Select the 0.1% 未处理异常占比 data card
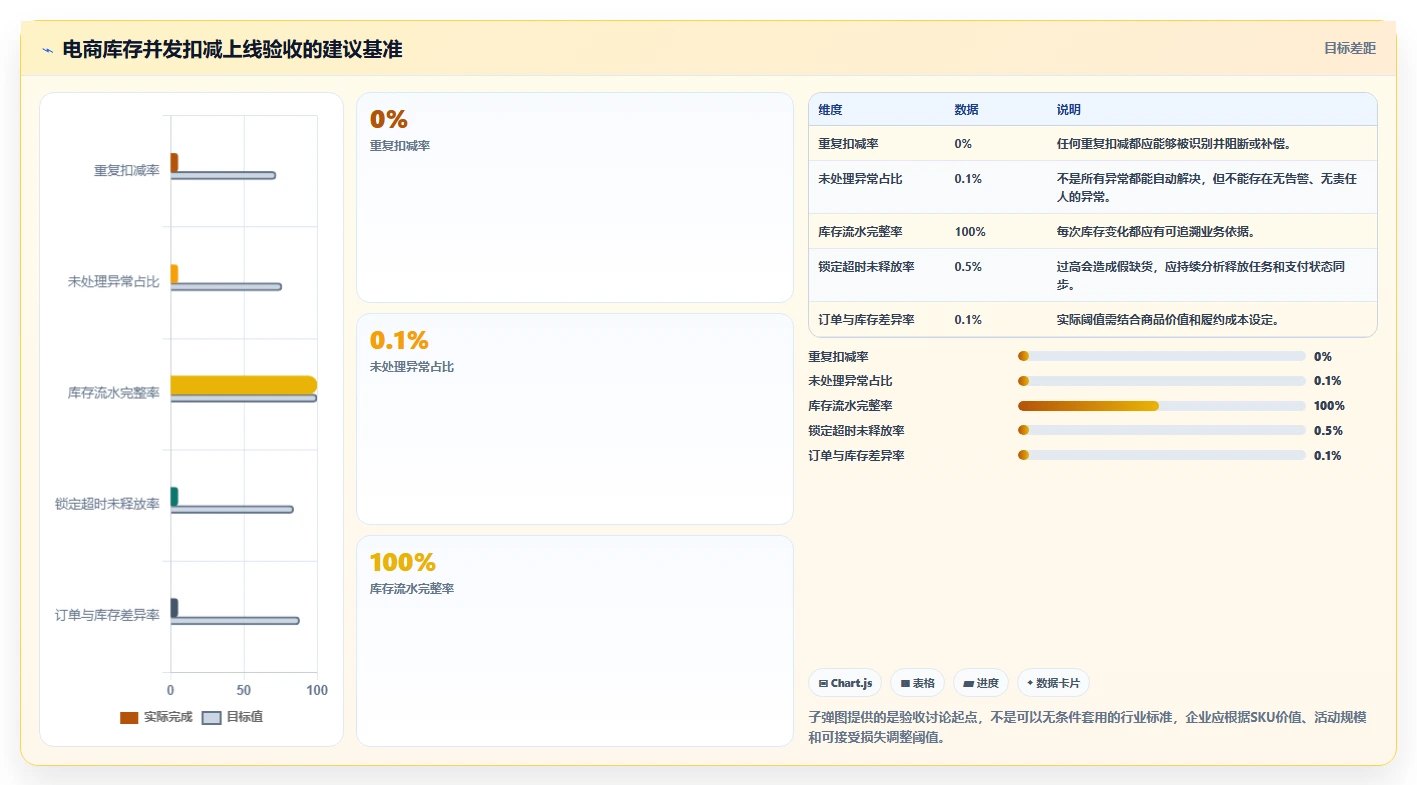Screen dimensions: 1417x785 [575, 419]
